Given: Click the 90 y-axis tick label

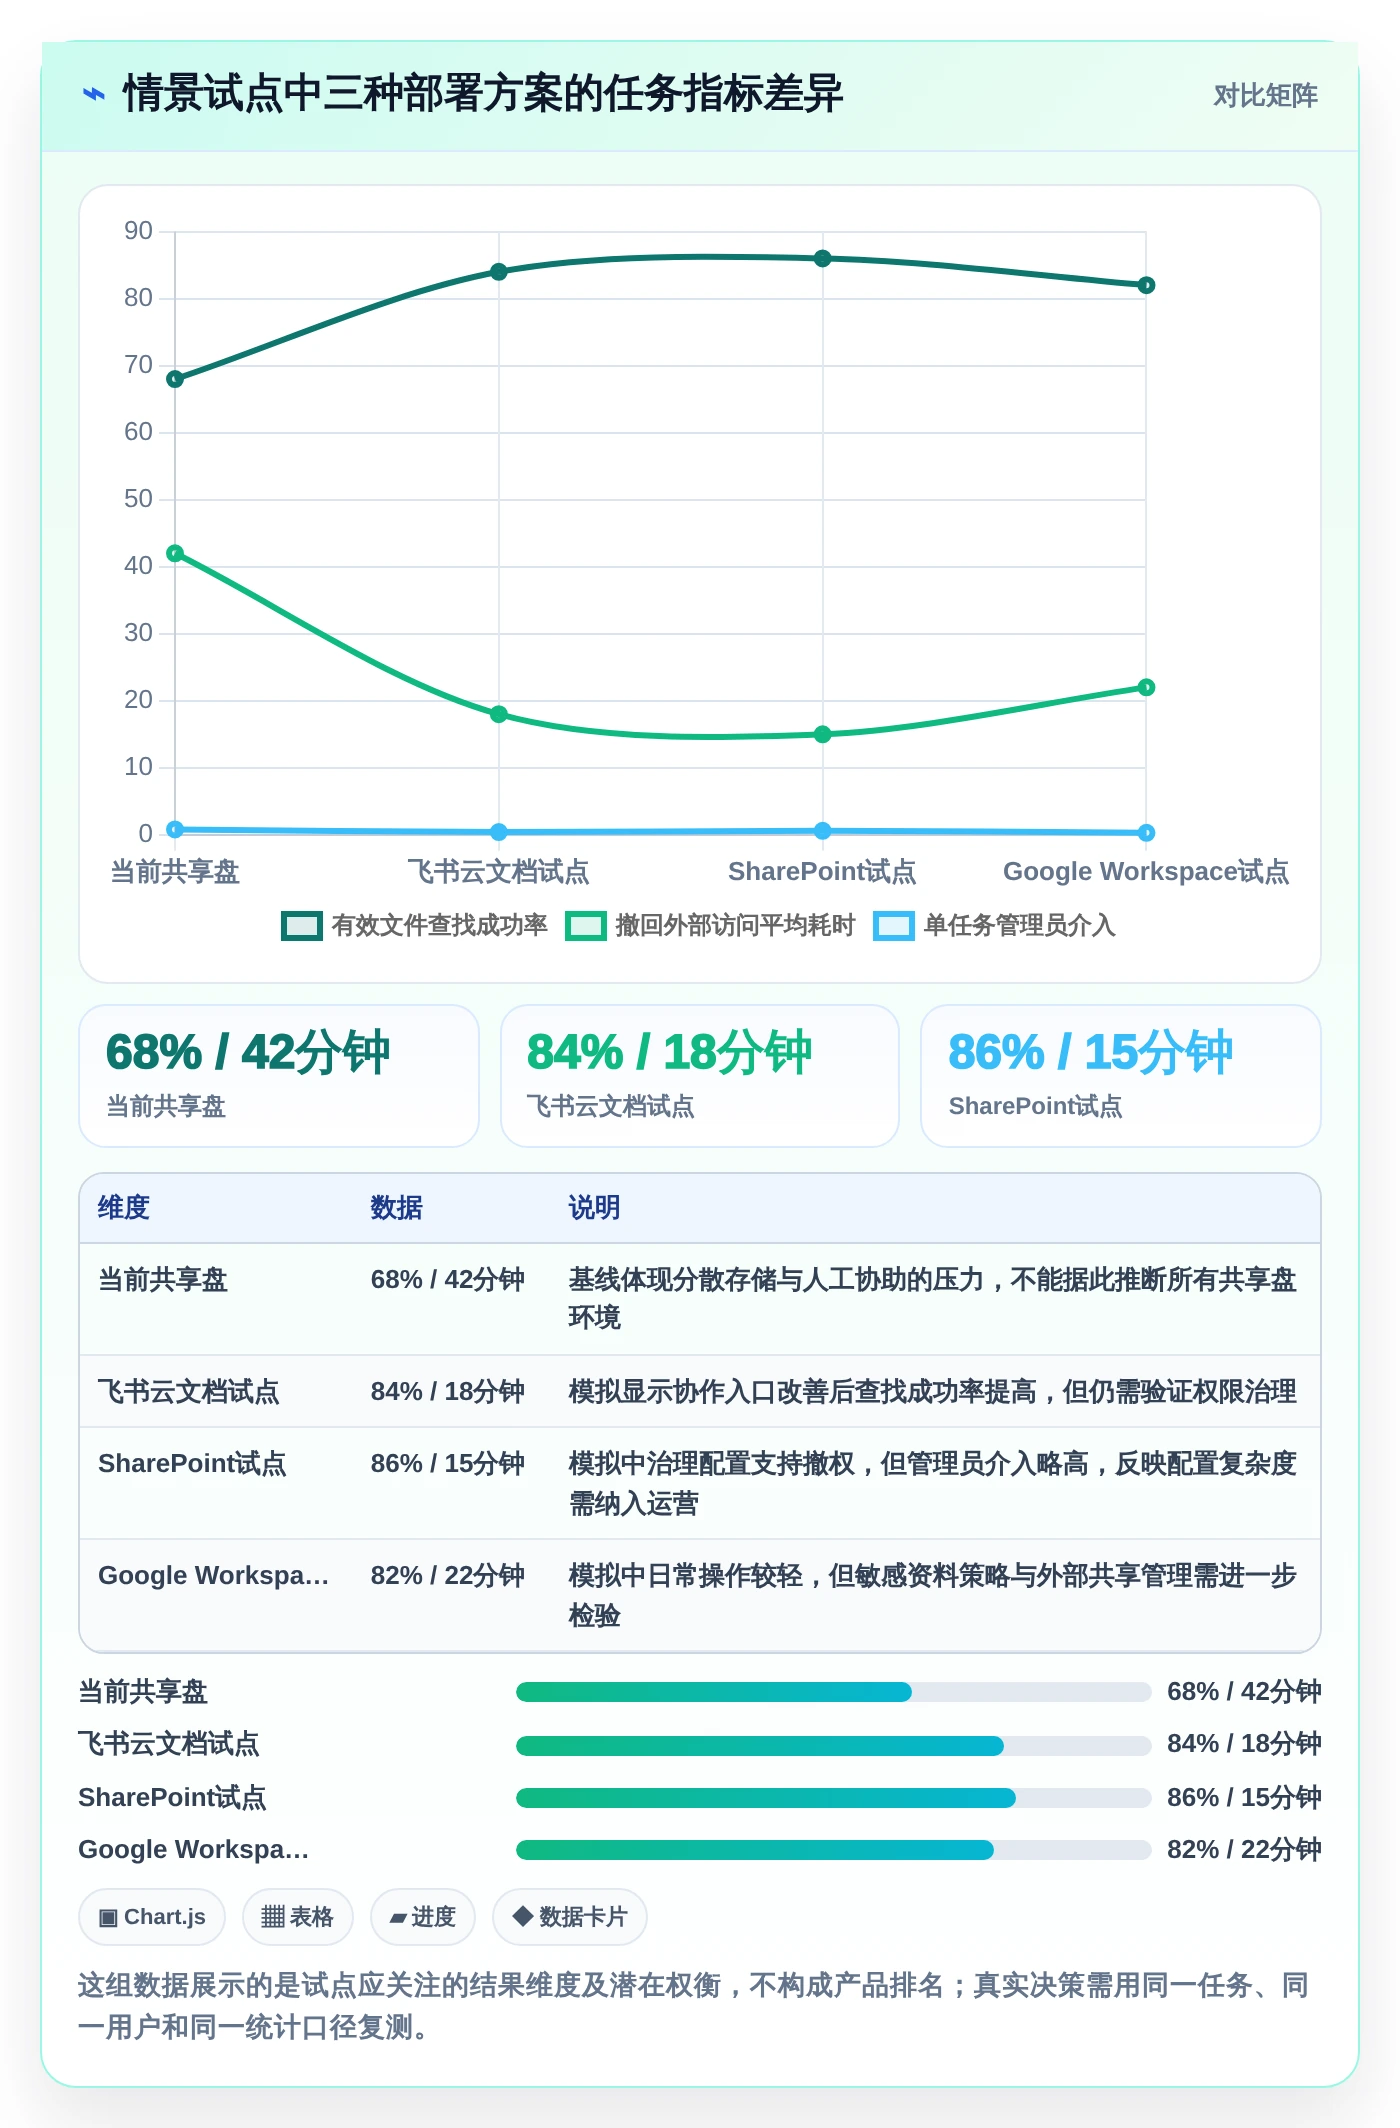Looking at the screenshot, I should pos(138,231).
